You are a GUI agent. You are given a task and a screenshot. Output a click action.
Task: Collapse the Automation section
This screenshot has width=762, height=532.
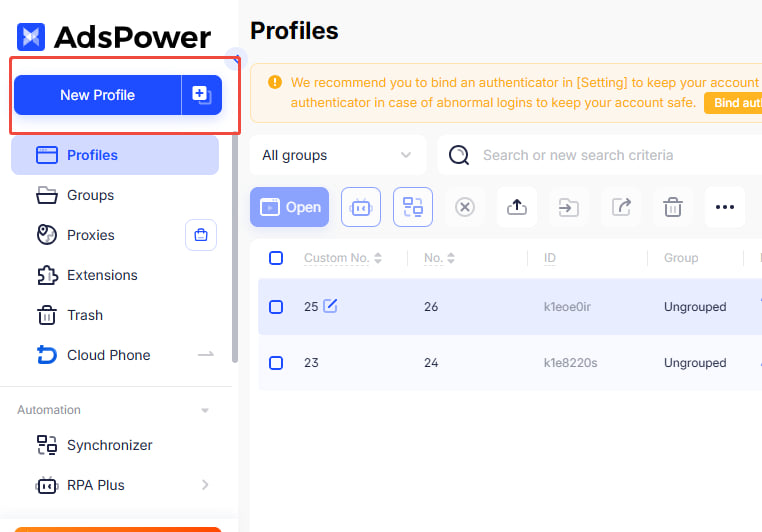tap(205, 411)
